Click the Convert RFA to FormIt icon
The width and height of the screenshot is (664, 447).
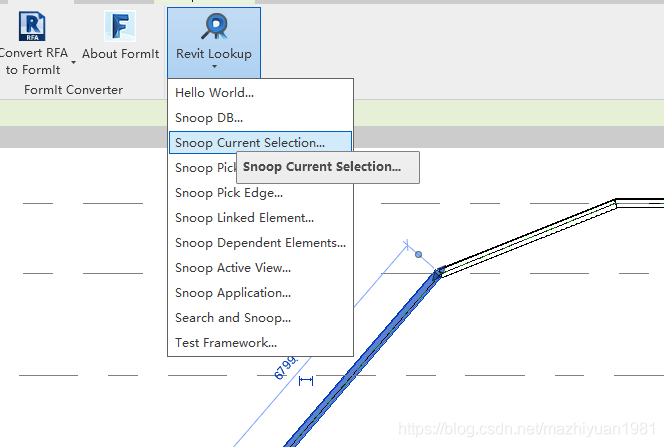pyautogui.click(x=32, y=26)
